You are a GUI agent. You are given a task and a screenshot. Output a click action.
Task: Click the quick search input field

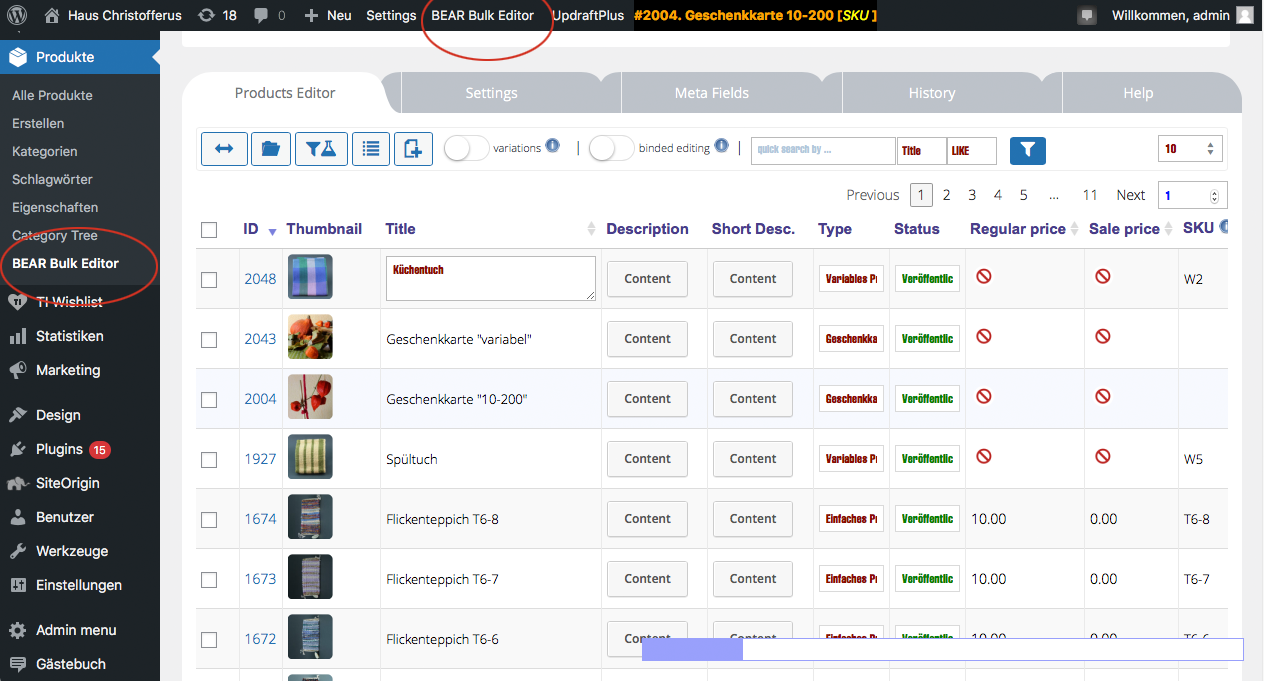pyautogui.click(x=823, y=151)
